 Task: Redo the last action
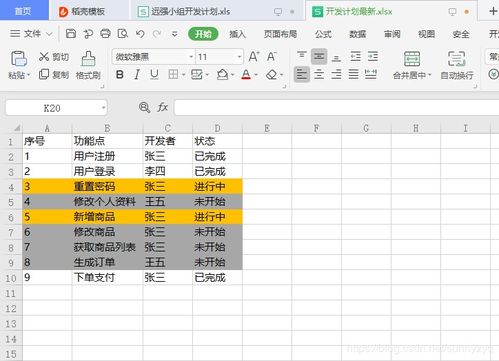[157, 34]
